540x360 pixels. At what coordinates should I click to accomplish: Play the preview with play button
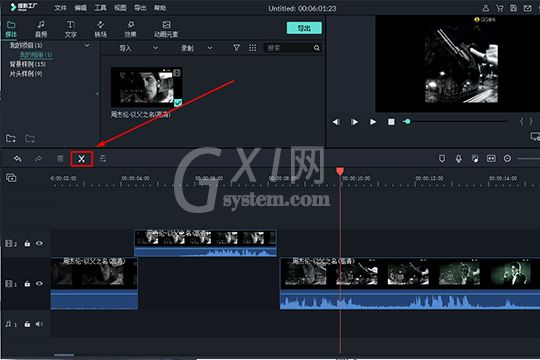(x=373, y=122)
